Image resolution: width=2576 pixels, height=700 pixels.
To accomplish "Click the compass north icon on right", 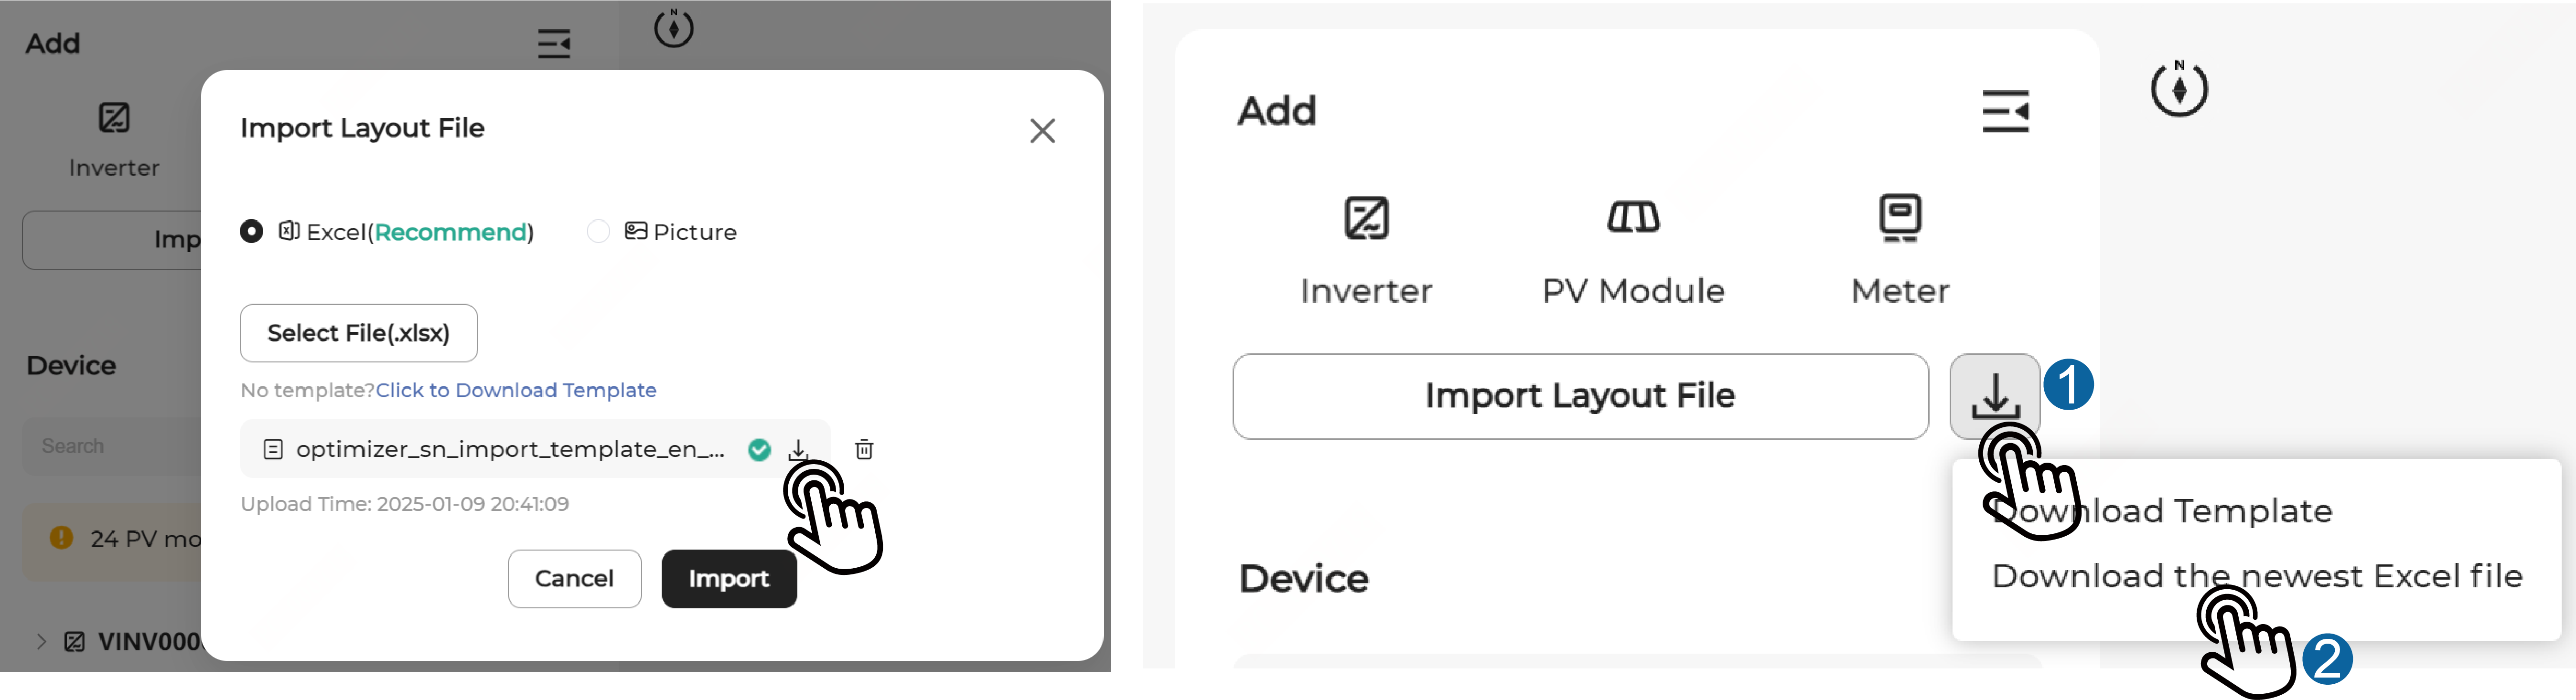I will pyautogui.click(x=2179, y=89).
